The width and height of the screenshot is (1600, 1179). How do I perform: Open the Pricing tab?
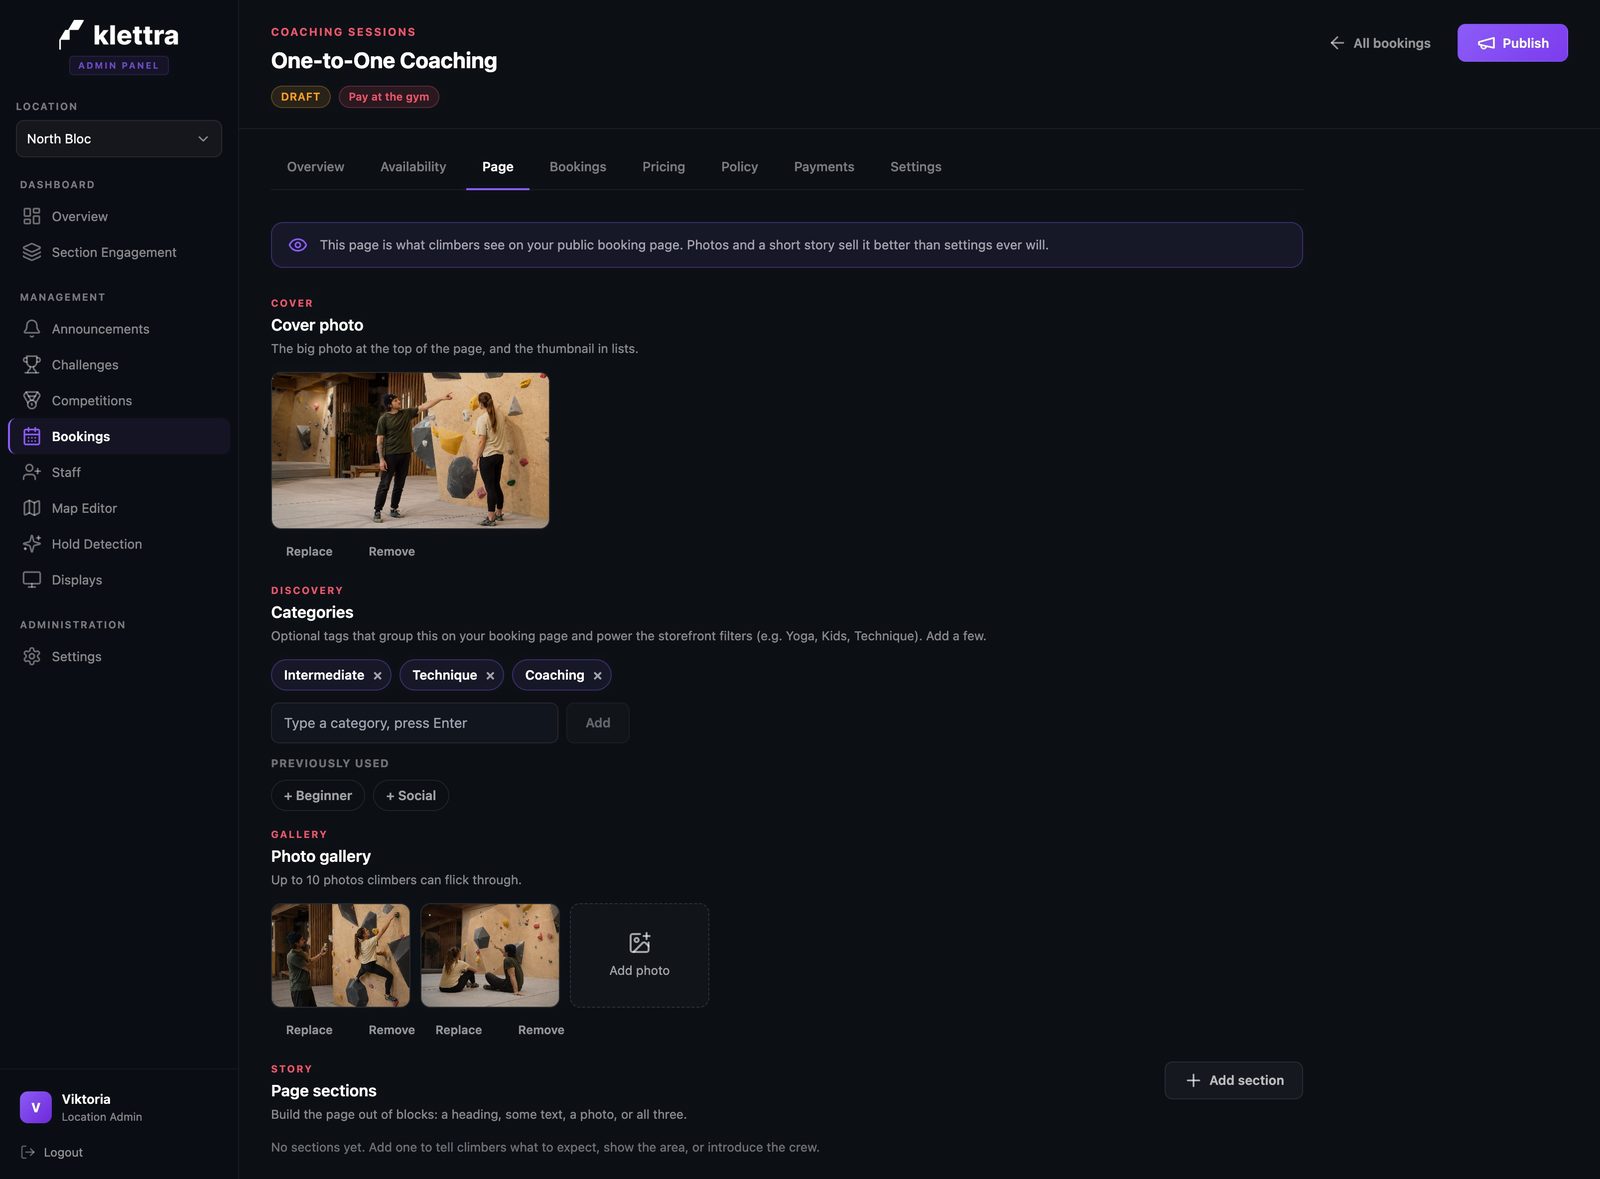(x=664, y=167)
